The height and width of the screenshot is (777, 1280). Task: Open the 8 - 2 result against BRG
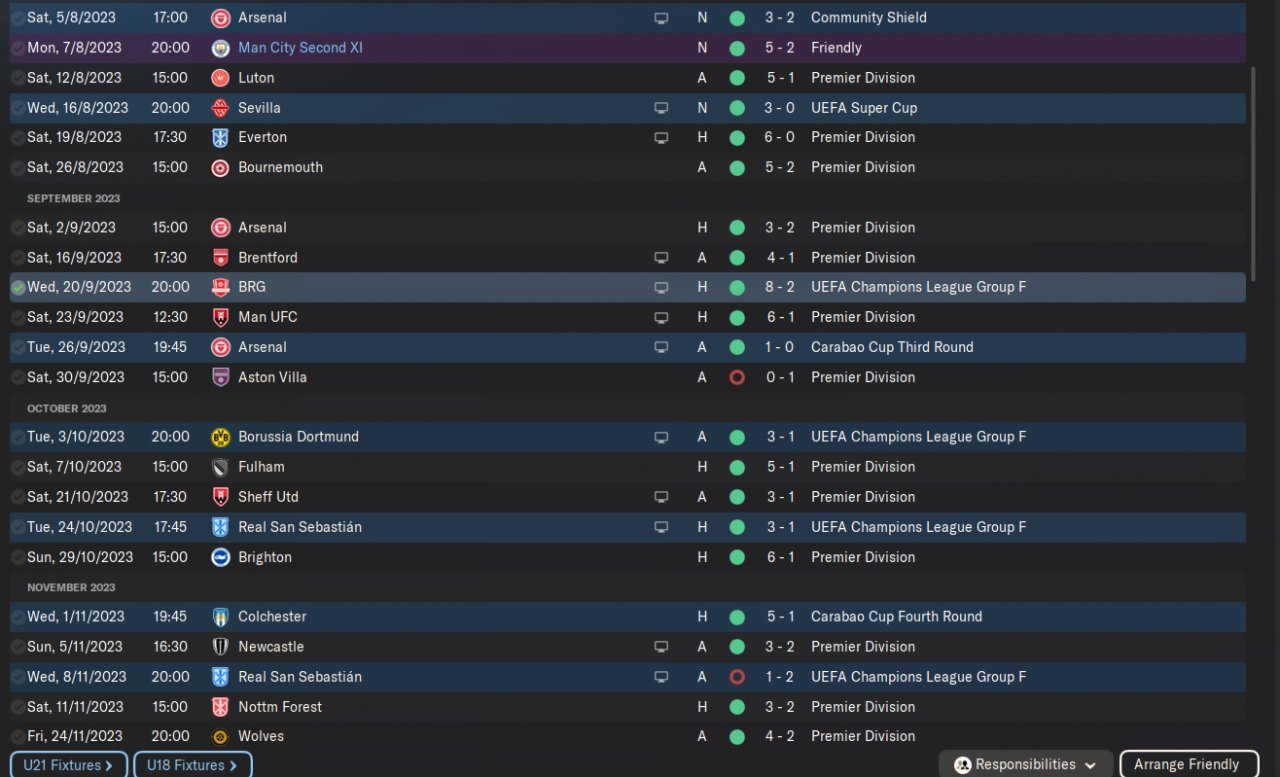(780, 287)
